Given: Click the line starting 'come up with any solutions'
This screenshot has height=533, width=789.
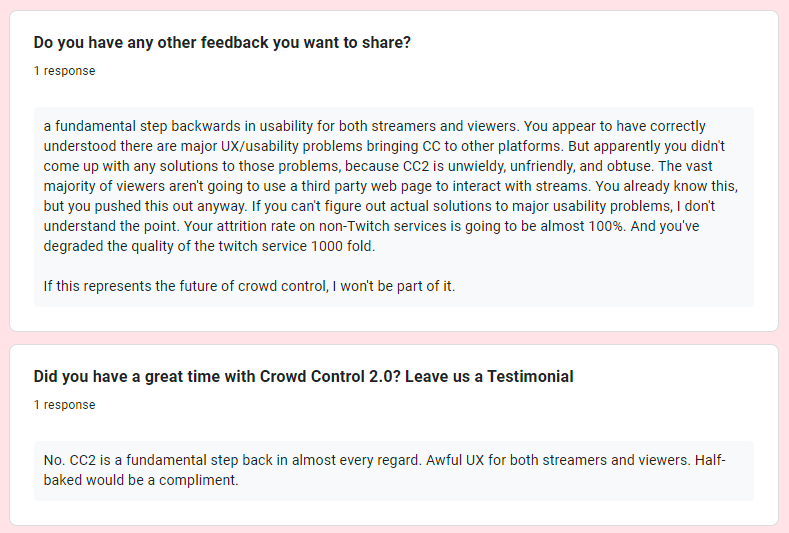Looking at the screenshot, I should (378, 166).
